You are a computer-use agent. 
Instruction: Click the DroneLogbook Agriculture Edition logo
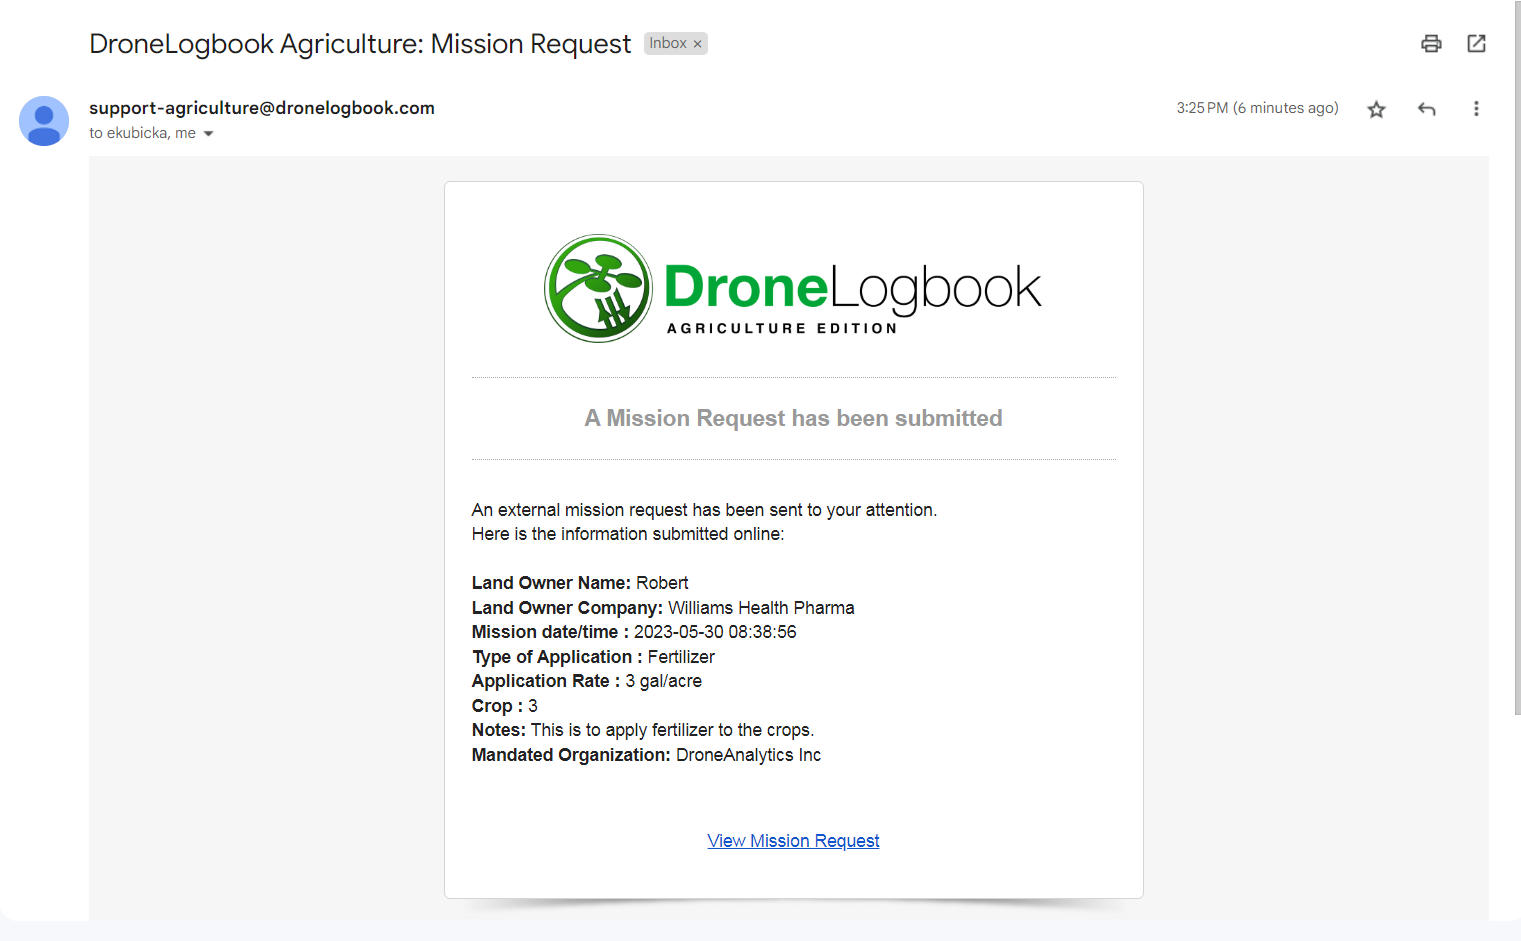[x=792, y=289]
